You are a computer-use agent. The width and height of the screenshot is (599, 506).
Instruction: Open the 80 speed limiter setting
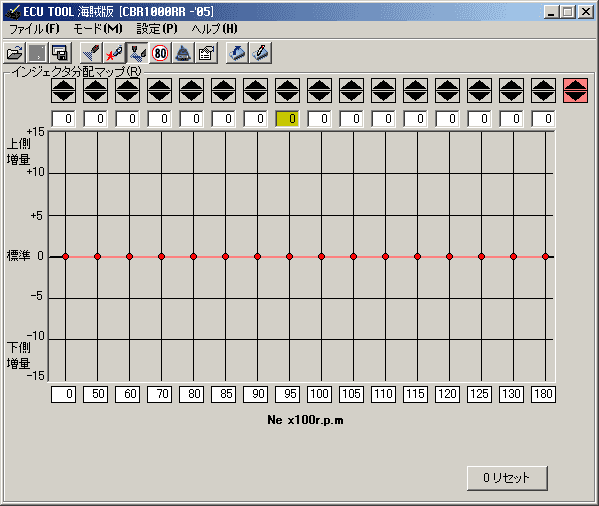[160, 53]
